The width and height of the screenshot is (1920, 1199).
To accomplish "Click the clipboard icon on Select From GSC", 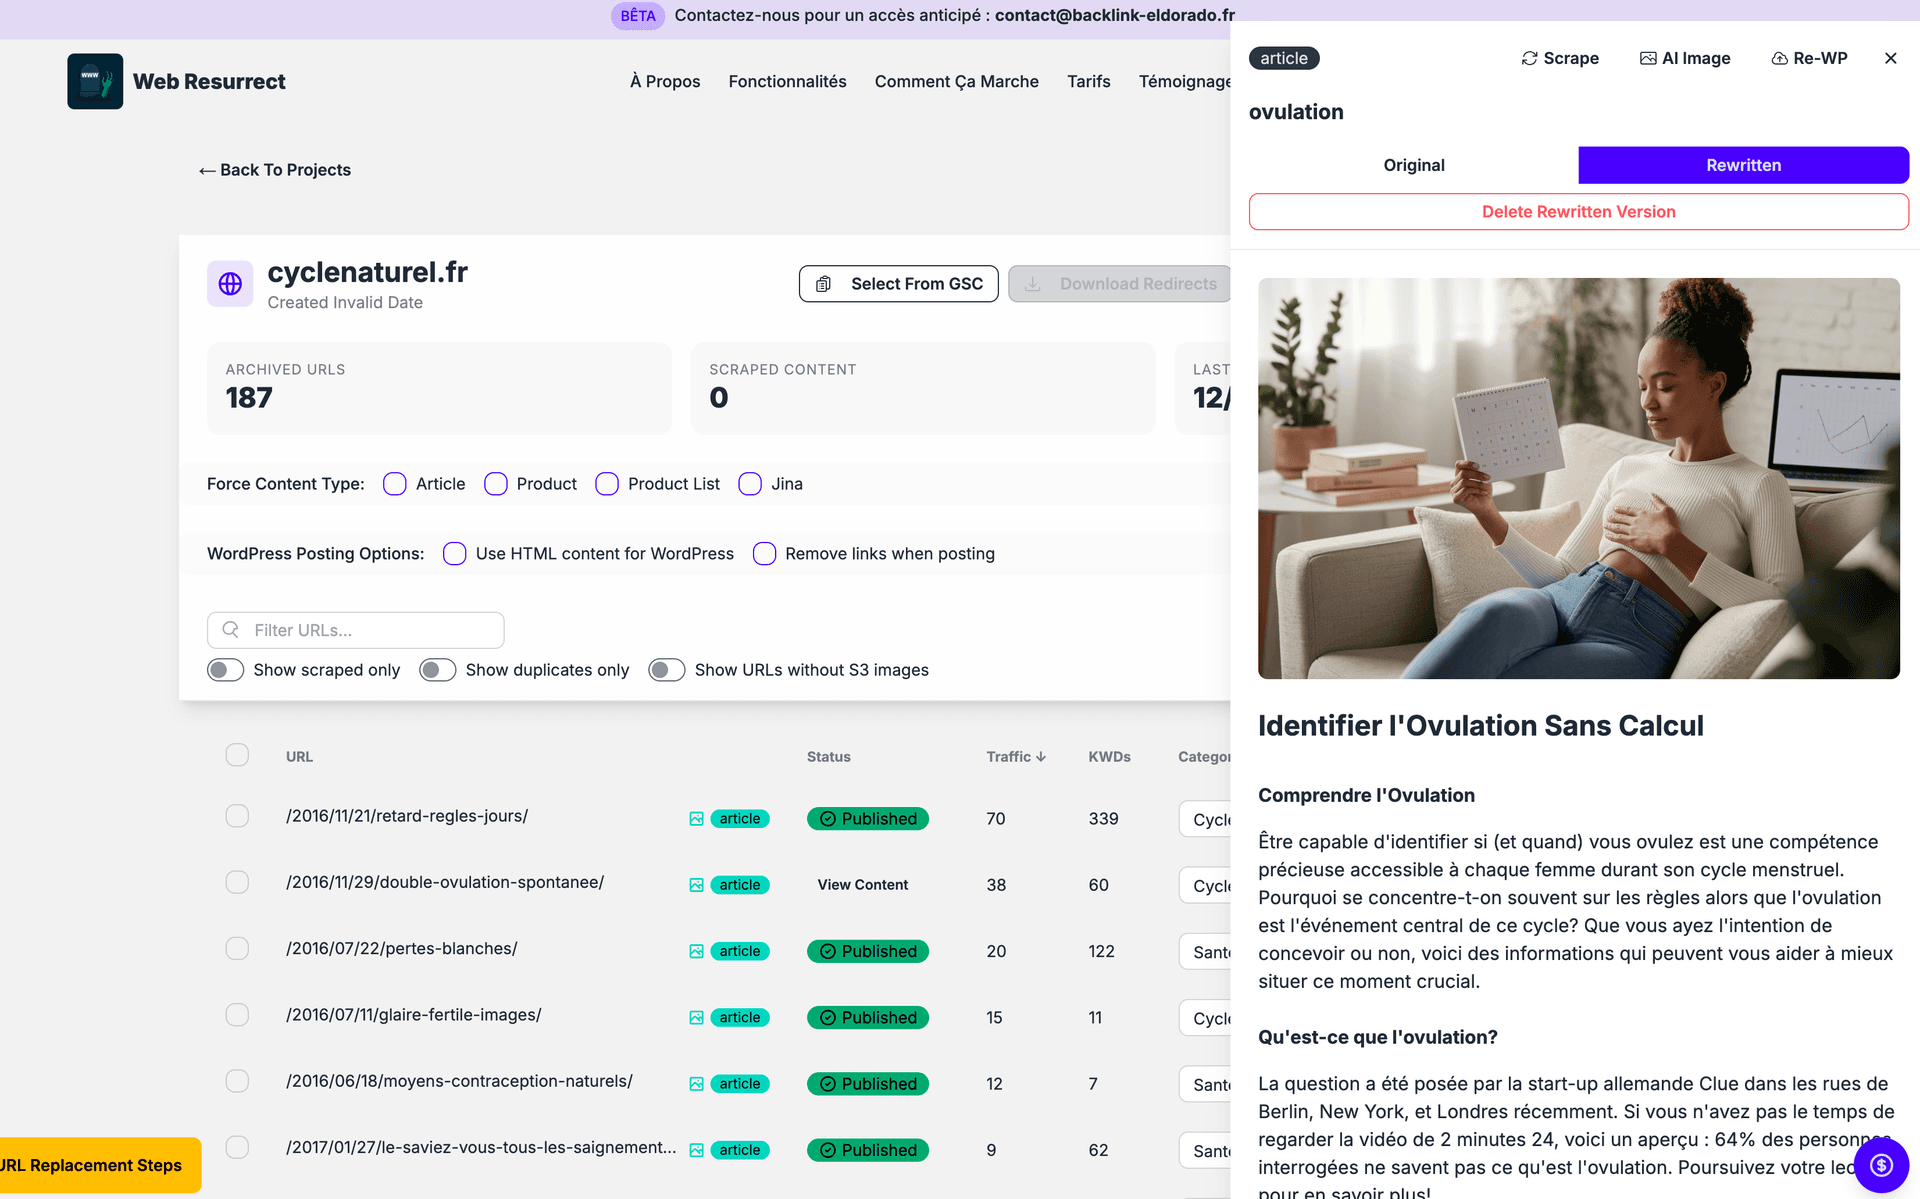I will (x=823, y=283).
